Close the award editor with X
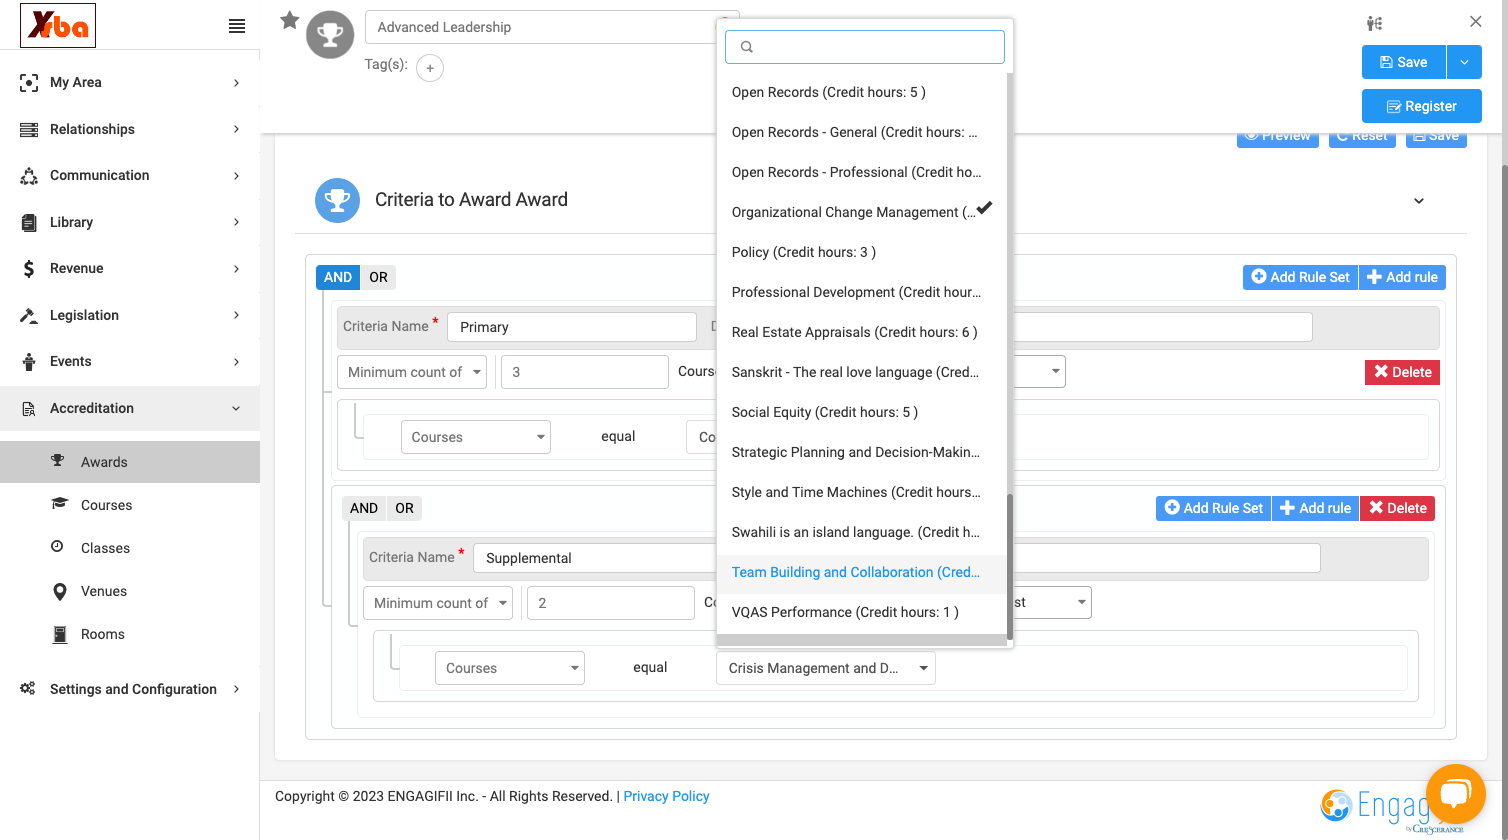Image resolution: width=1508 pixels, height=840 pixels. coord(1476,21)
